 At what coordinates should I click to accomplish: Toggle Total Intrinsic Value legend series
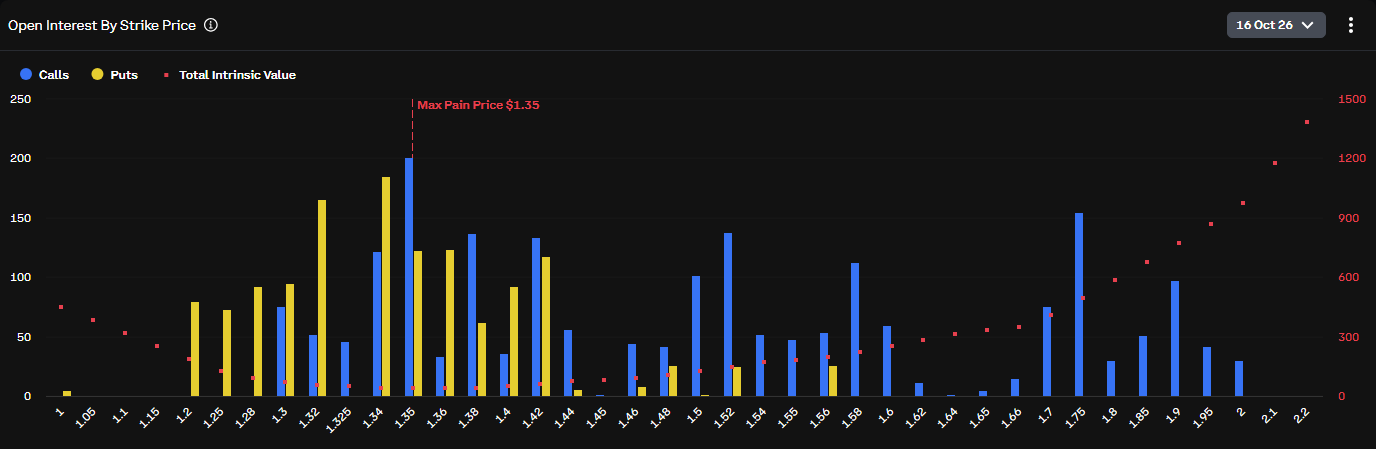pyautogui.click(x=230, y=74)
